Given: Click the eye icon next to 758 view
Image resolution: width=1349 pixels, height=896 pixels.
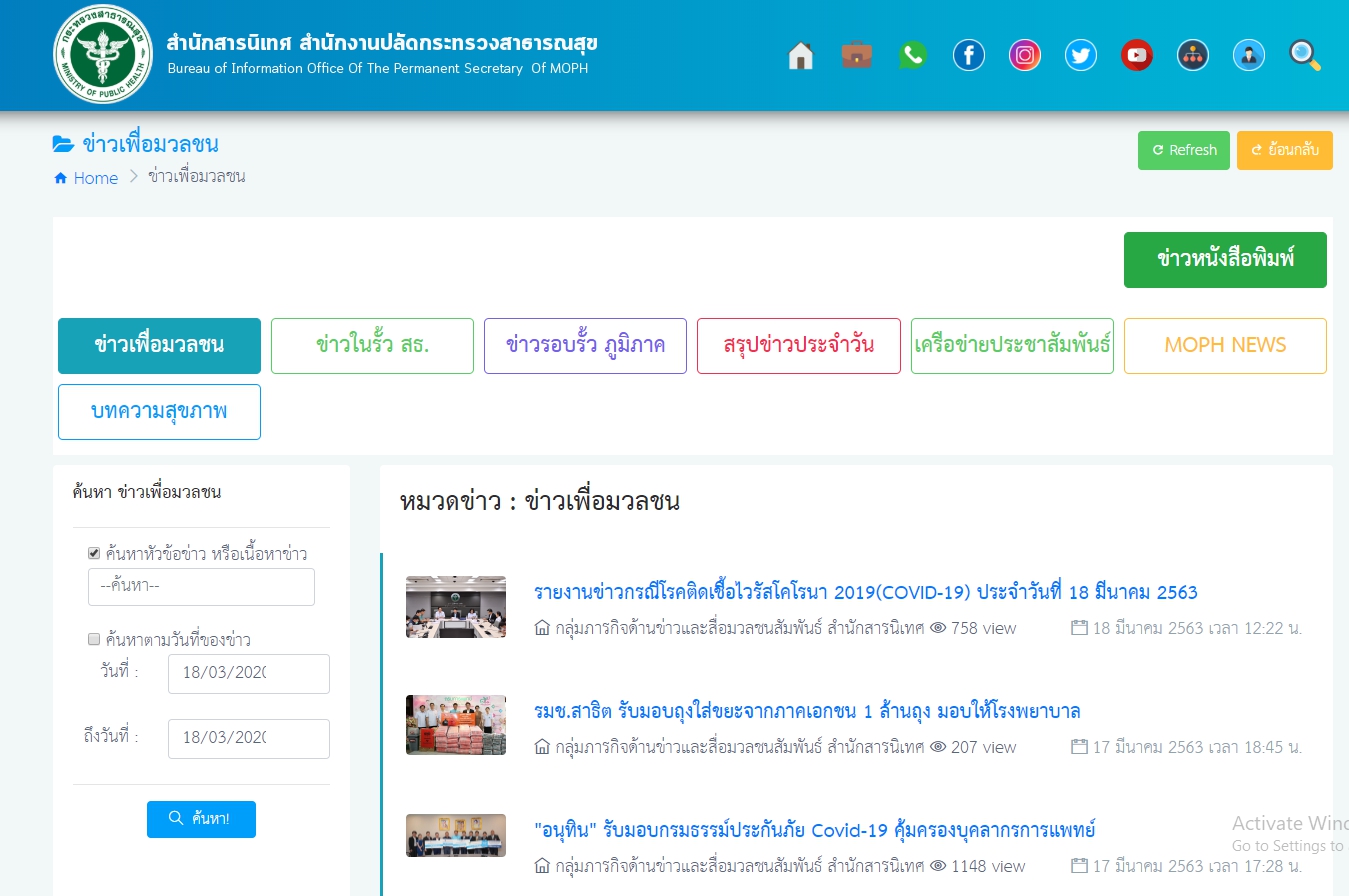Looking at the screenshot, I should tap(938, 628).
